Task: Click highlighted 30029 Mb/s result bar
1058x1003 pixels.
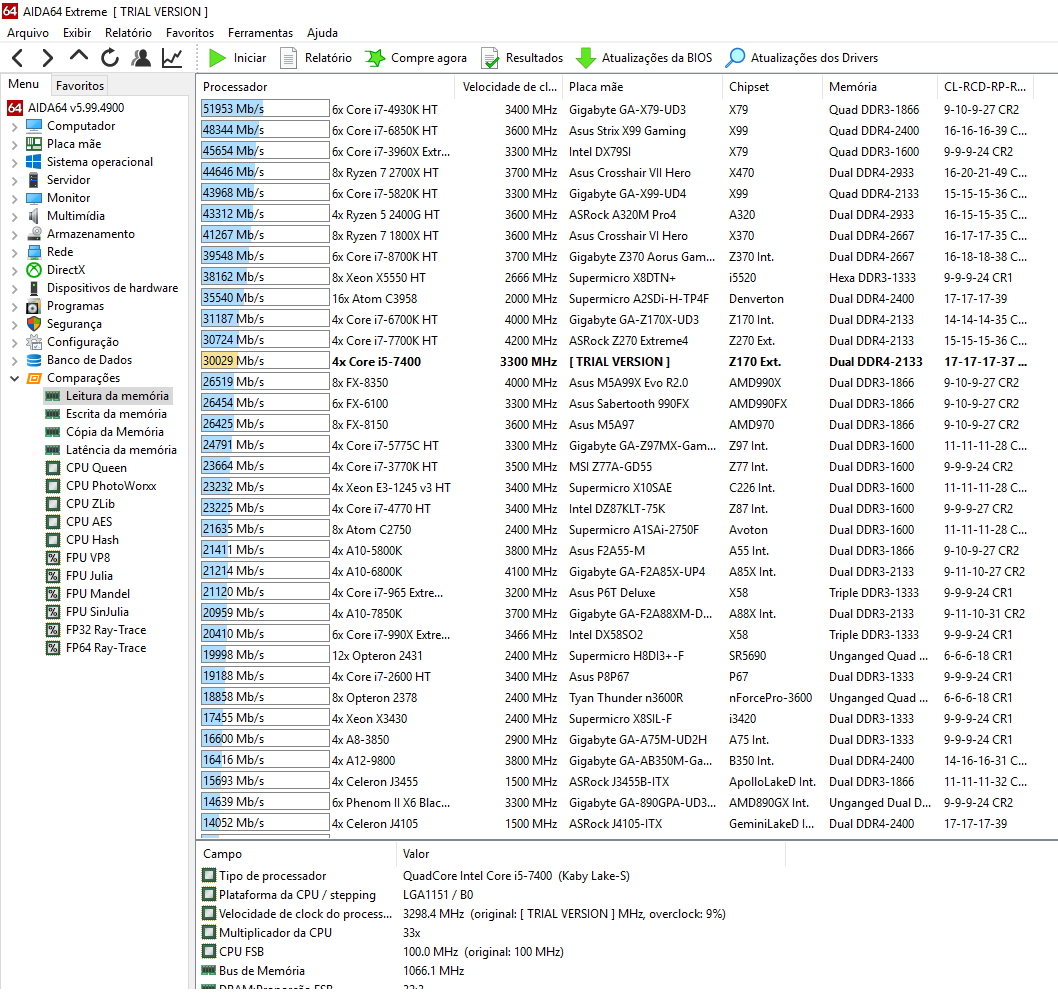Action: click(x=264, y=361)
